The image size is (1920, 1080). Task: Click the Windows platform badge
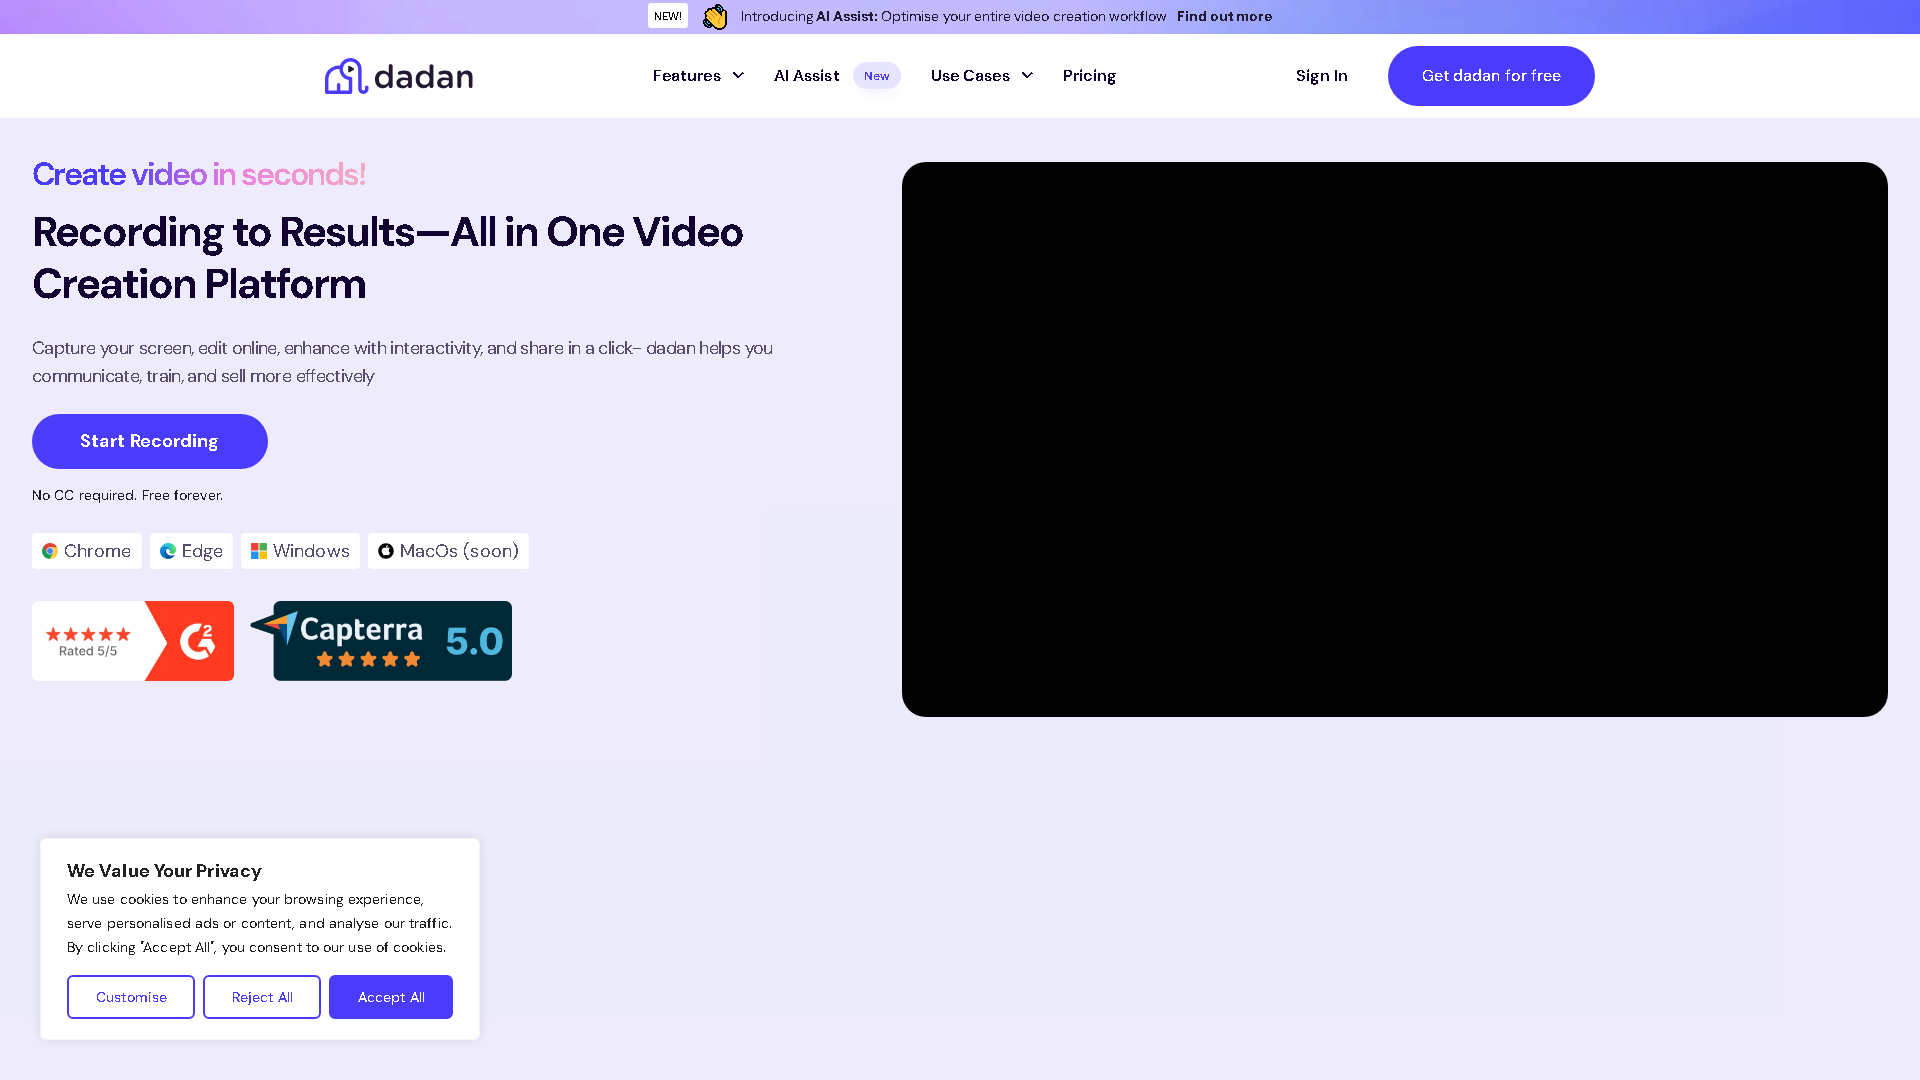click(299, 551)
